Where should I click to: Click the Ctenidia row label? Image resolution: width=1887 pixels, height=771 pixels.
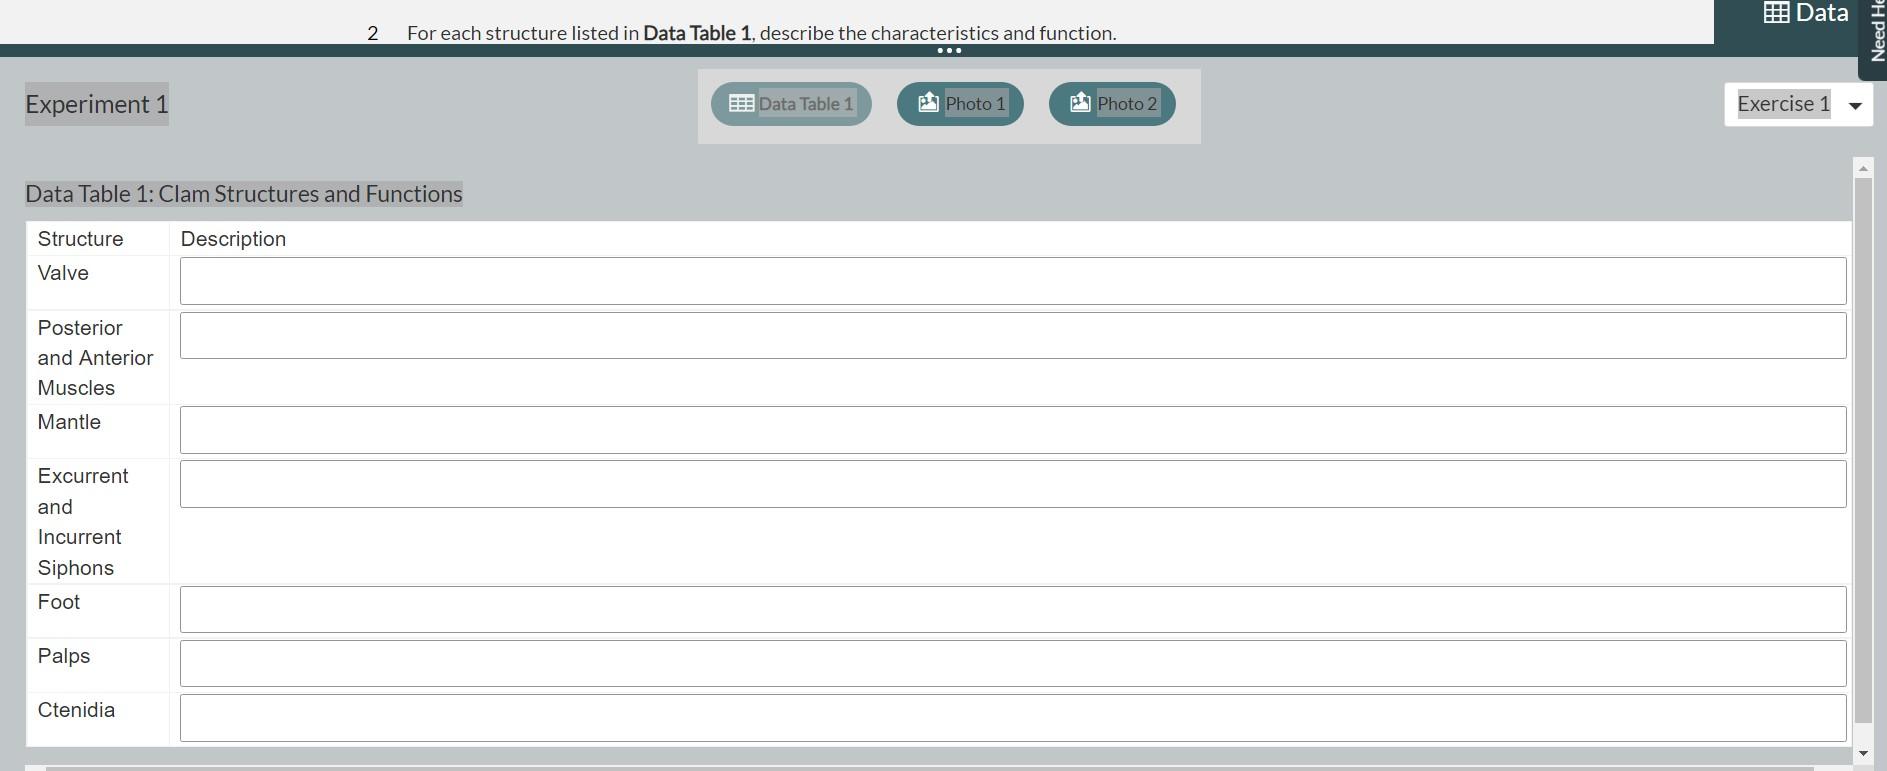[x=77, y=710]
